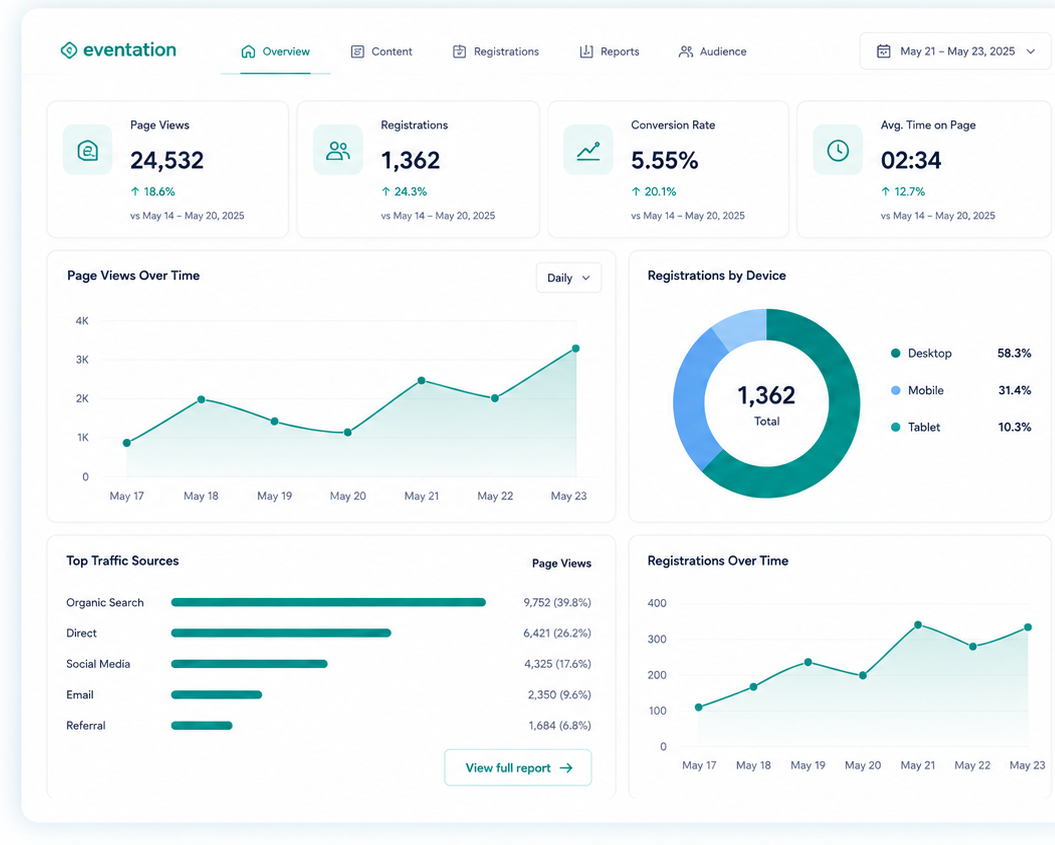
Task: Go to the Registrations tab
Action: coord(496,52)
